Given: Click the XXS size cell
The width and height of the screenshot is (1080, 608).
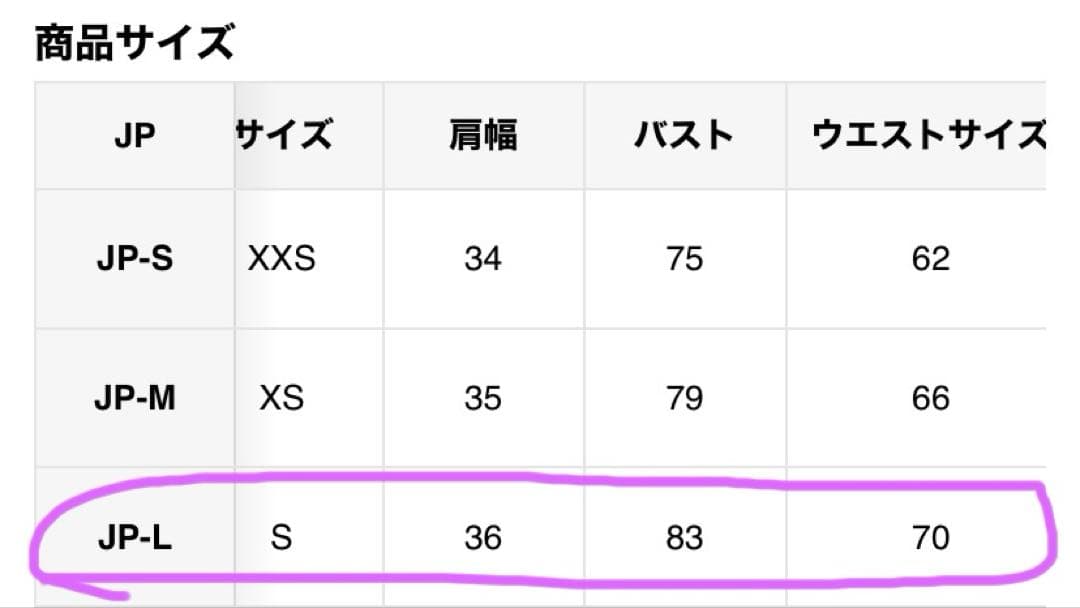Looking at the screenshot, I should click(282, 259).
